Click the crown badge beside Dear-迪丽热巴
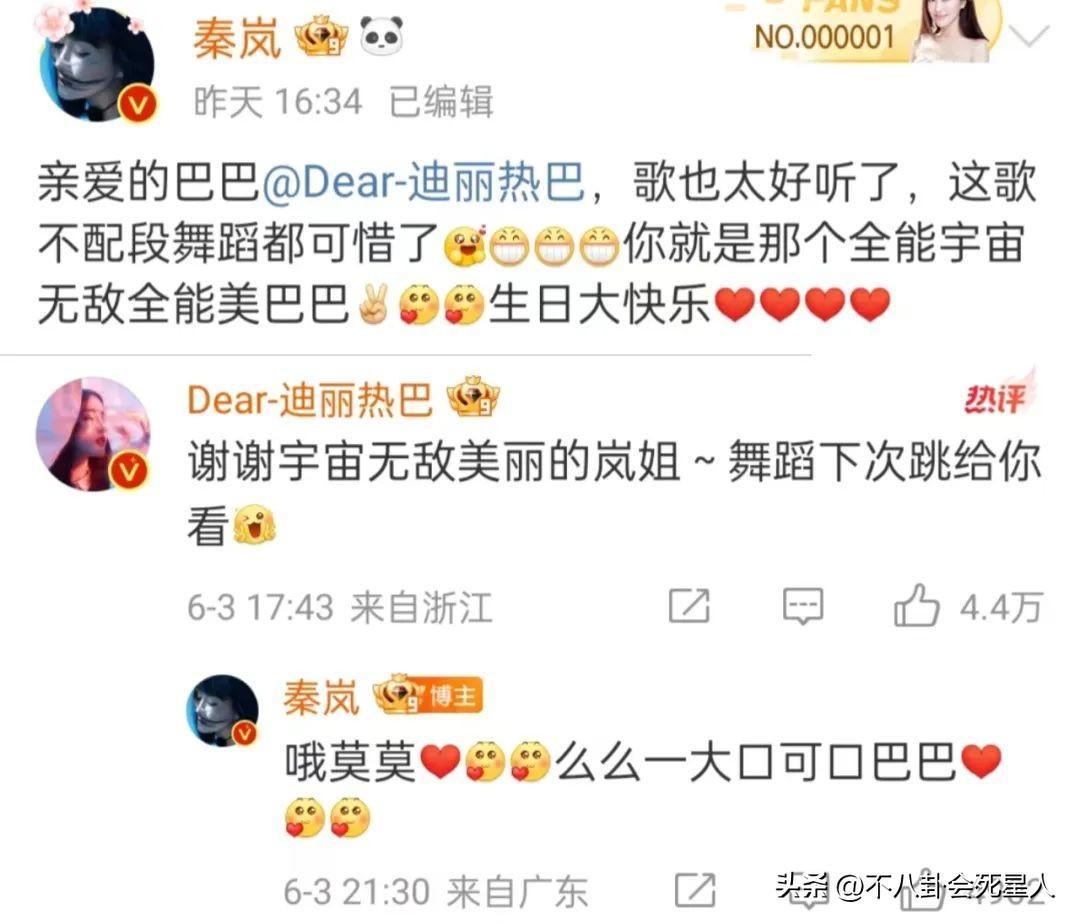This screenshot has height=924, width=1080. (x=472, y=397)
